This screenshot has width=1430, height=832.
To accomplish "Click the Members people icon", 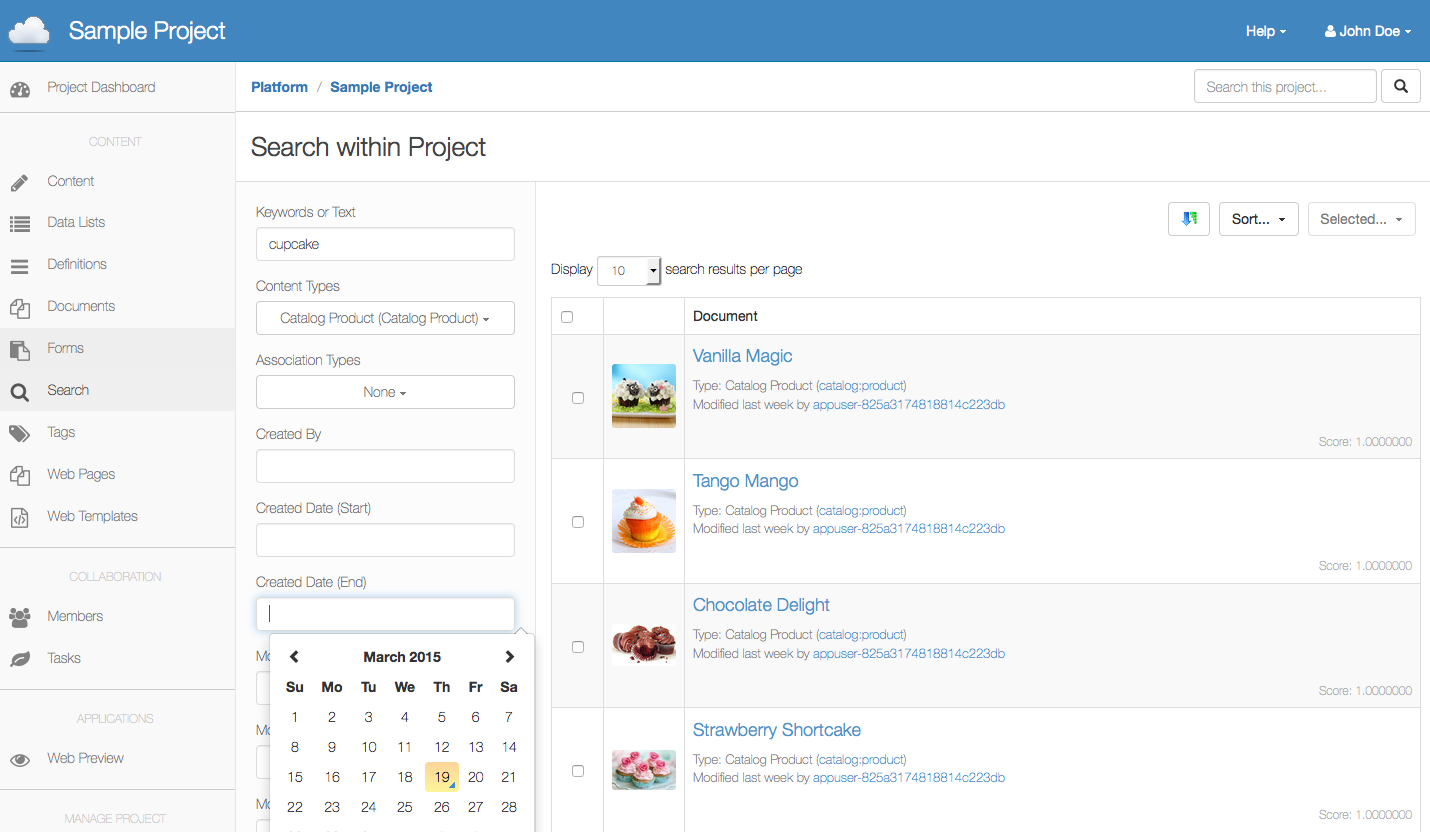I will click(20, 617).
